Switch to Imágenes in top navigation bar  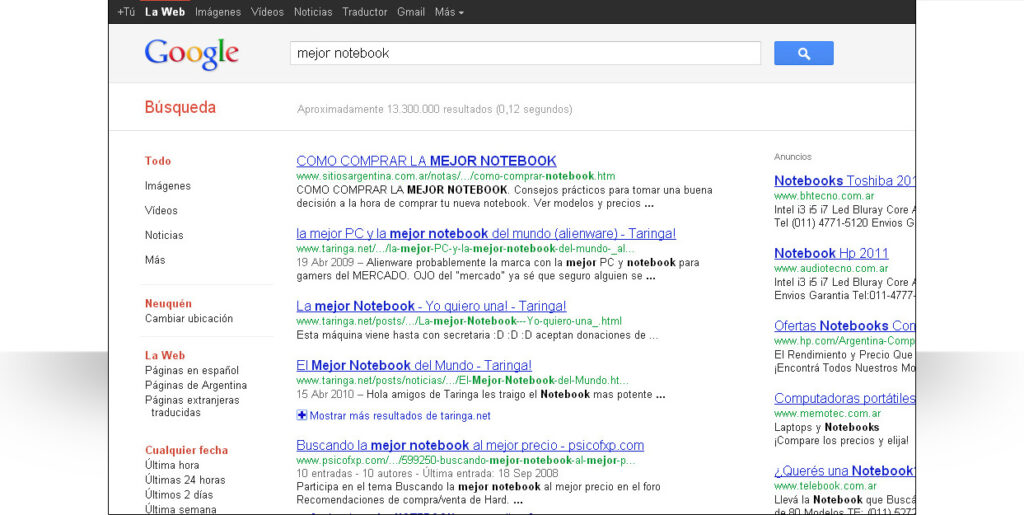pos(217,12)
